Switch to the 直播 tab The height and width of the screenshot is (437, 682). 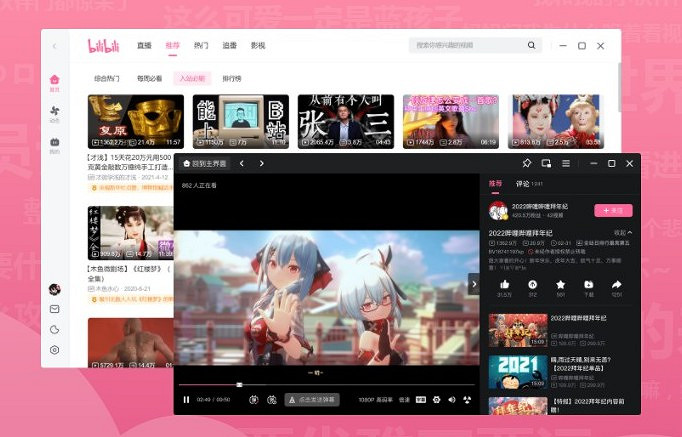click(144, 45)
